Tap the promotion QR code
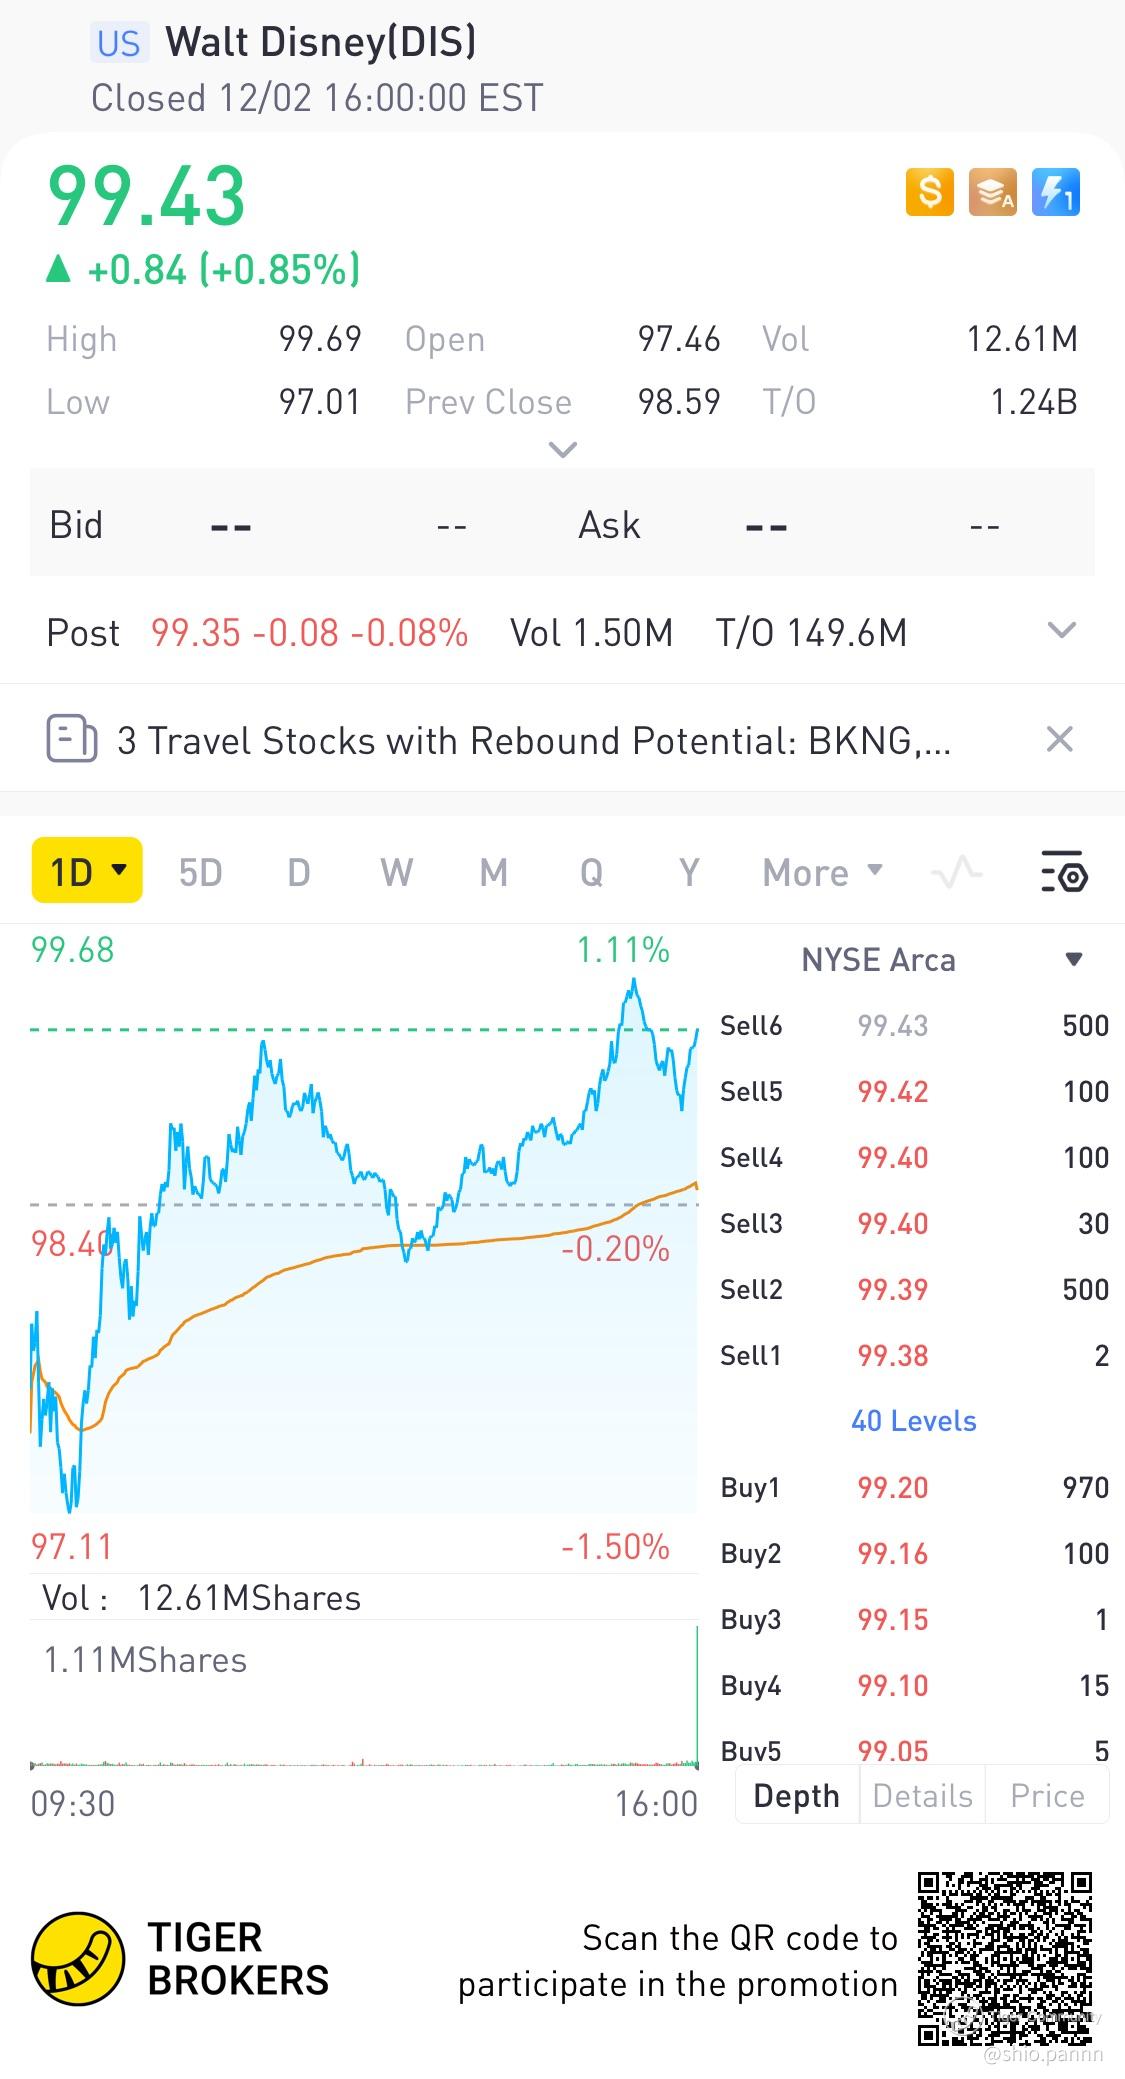The image size is (1125, 2079). click(x=1004, y=1959)
